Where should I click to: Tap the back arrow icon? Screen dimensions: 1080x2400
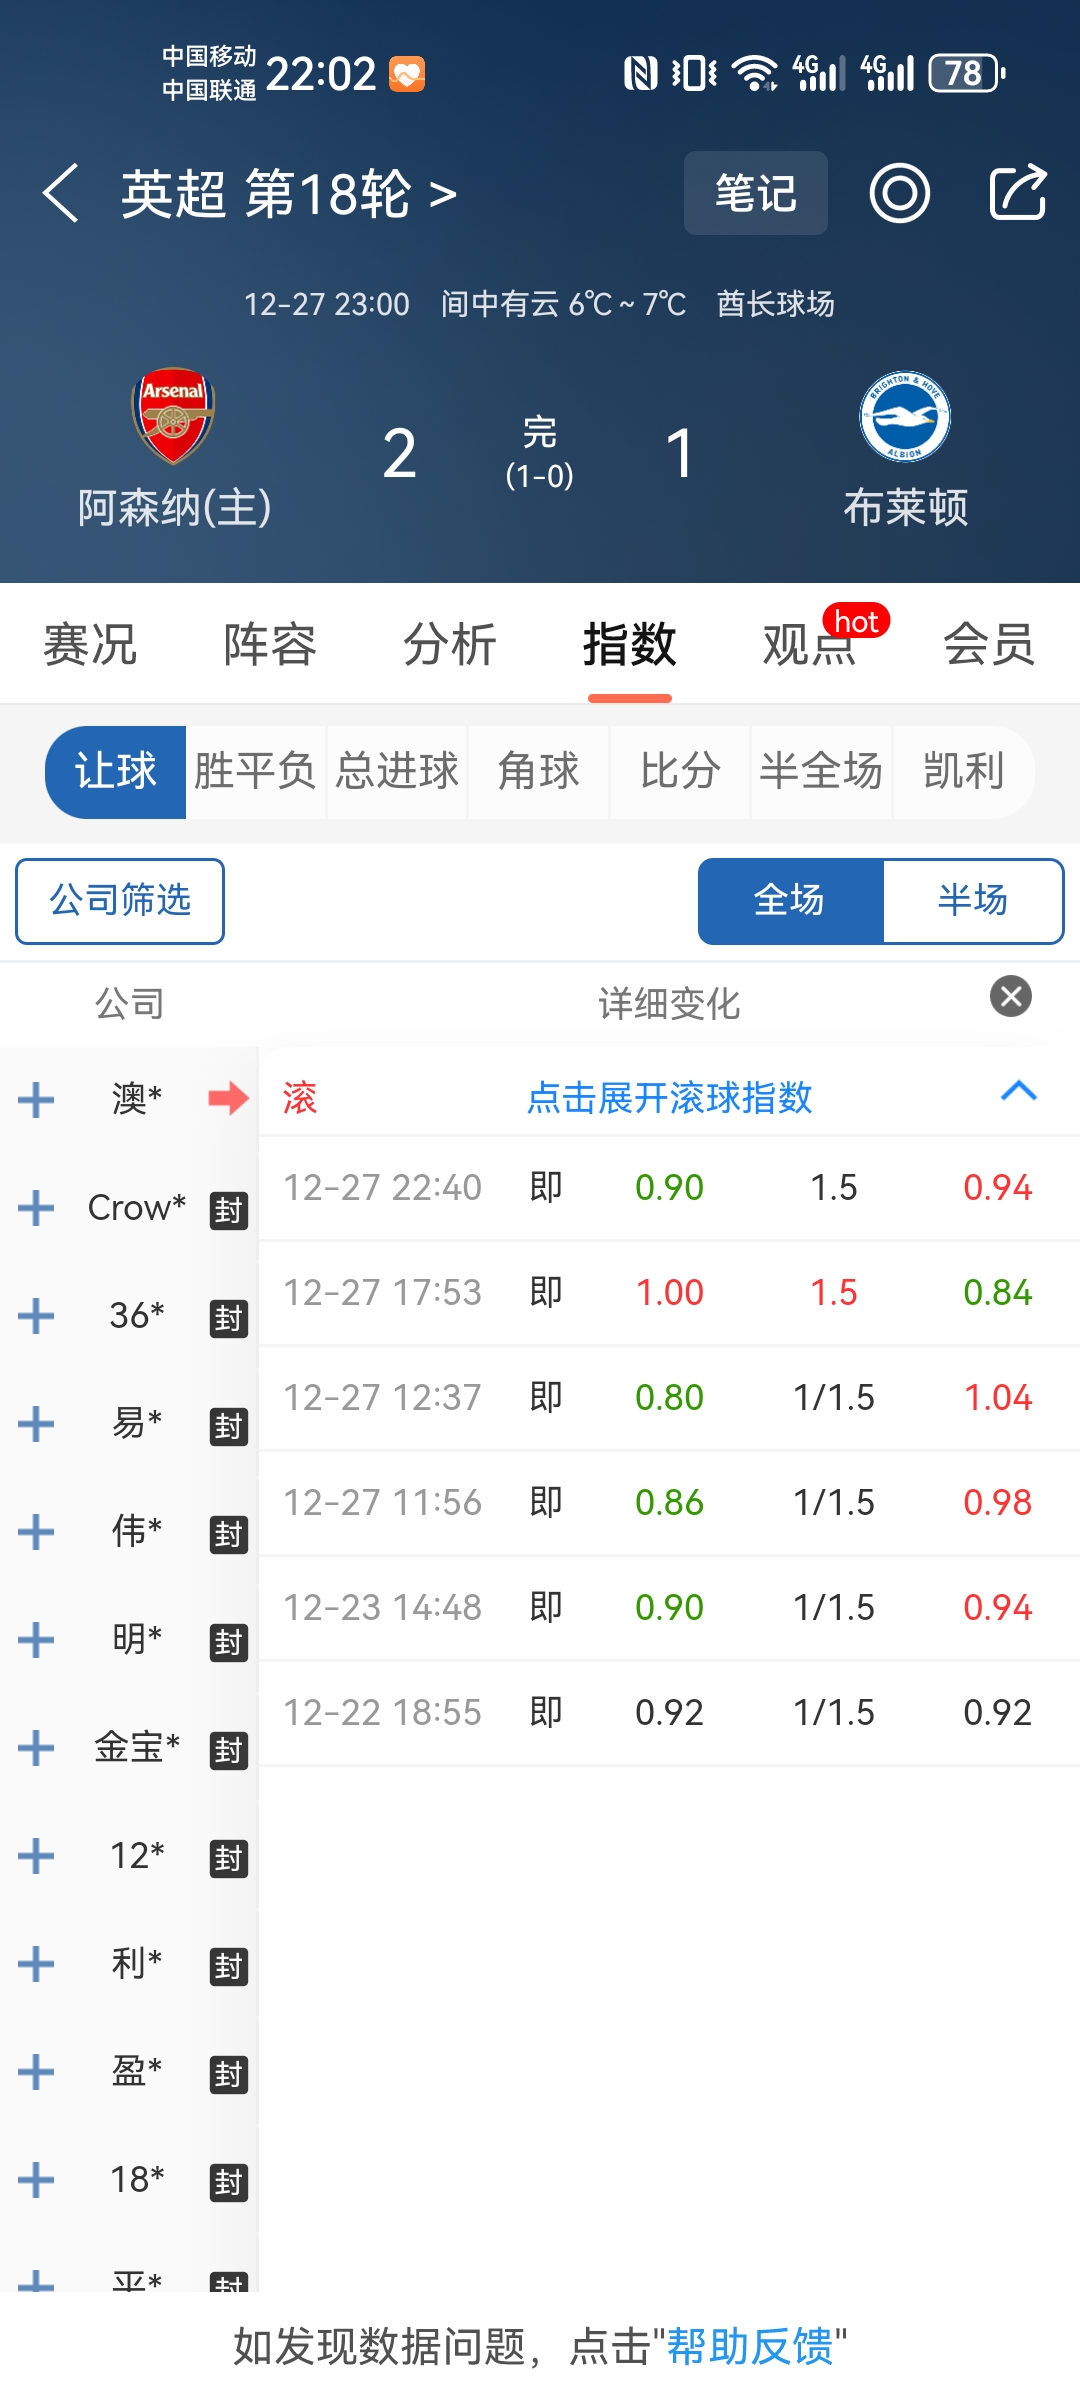(61, 193)
